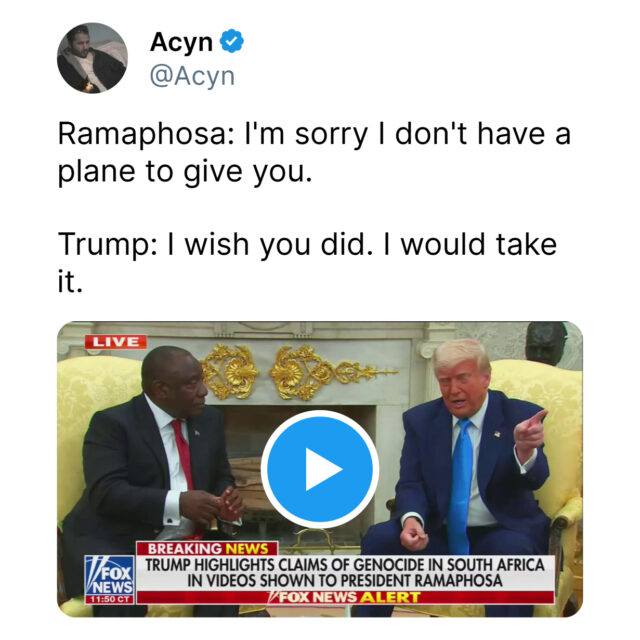Click the FOX NEWS ALERT strip
The width and height of the screenshot is (640, 640).
pyautogui.click(x=345, y=597)
